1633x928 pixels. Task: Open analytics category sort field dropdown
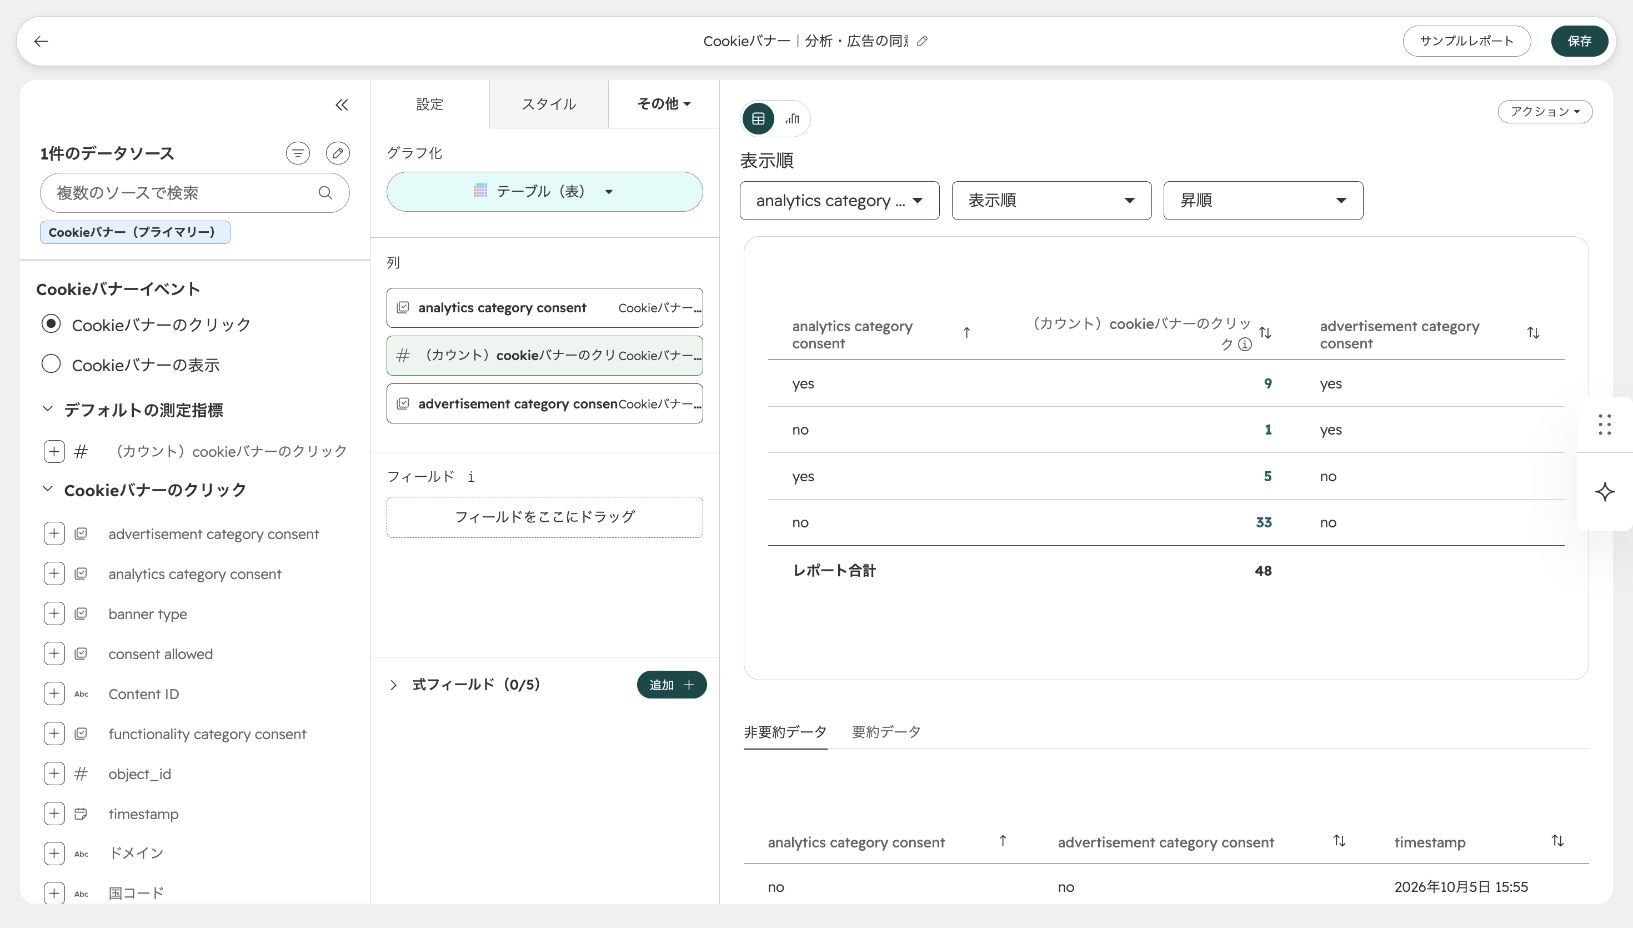click(x=840, y=201)
